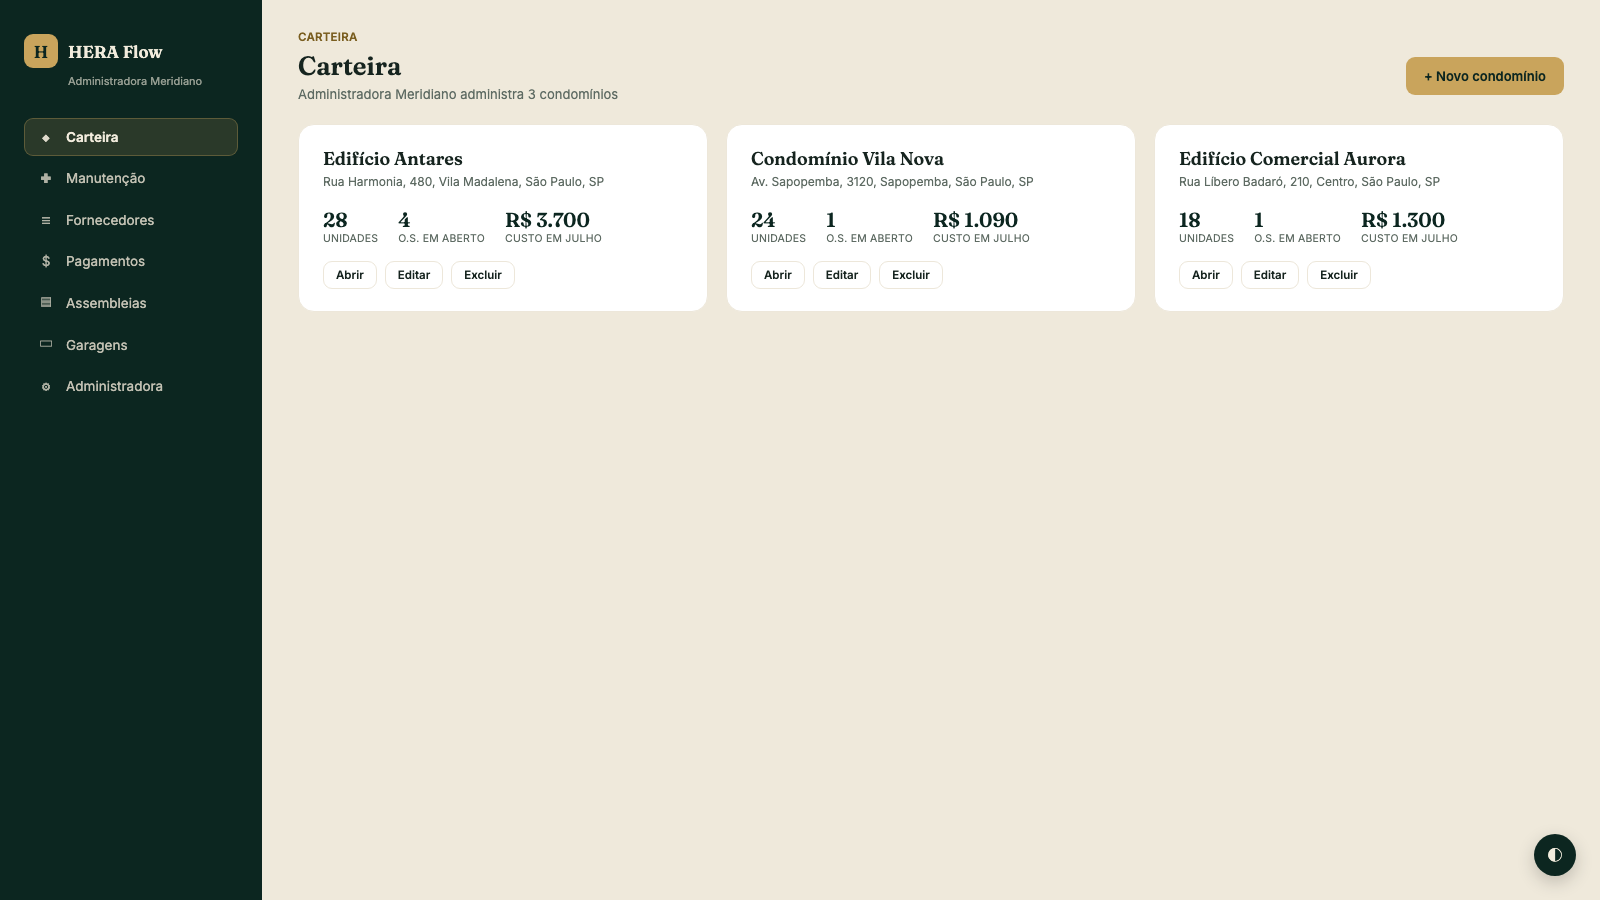Open Edifício Antares with Abrir
The height and width of the screenshot is (900, 1600).
click(350, 275)
